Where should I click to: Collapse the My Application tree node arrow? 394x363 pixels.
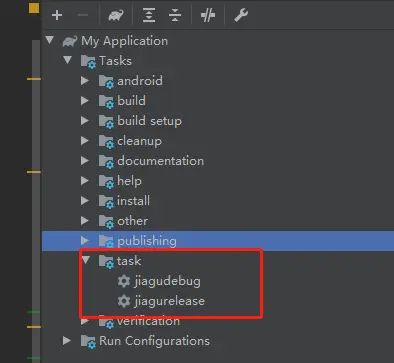click(50, 40)
